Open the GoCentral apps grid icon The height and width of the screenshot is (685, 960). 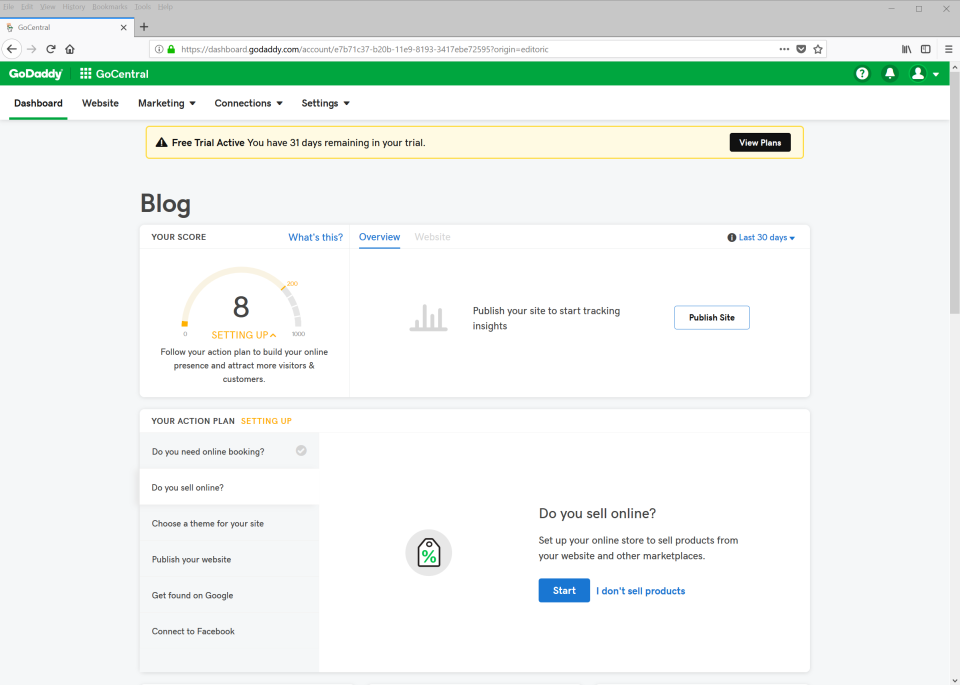tap(84, 73)
